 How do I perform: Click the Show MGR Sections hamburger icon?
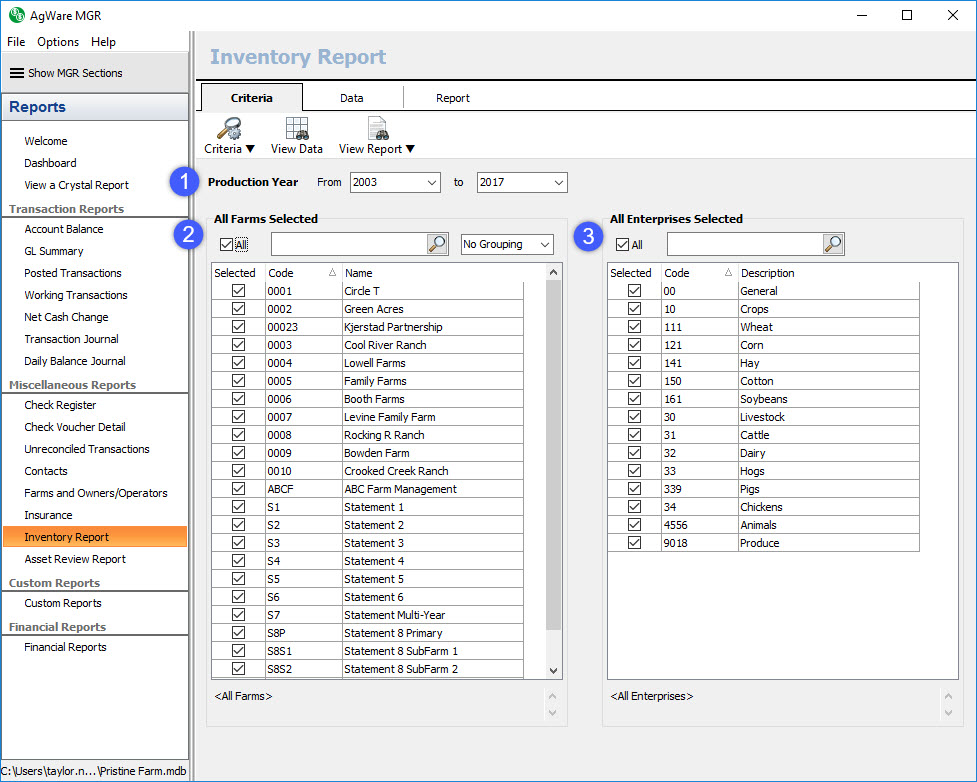tap(16, 73)
